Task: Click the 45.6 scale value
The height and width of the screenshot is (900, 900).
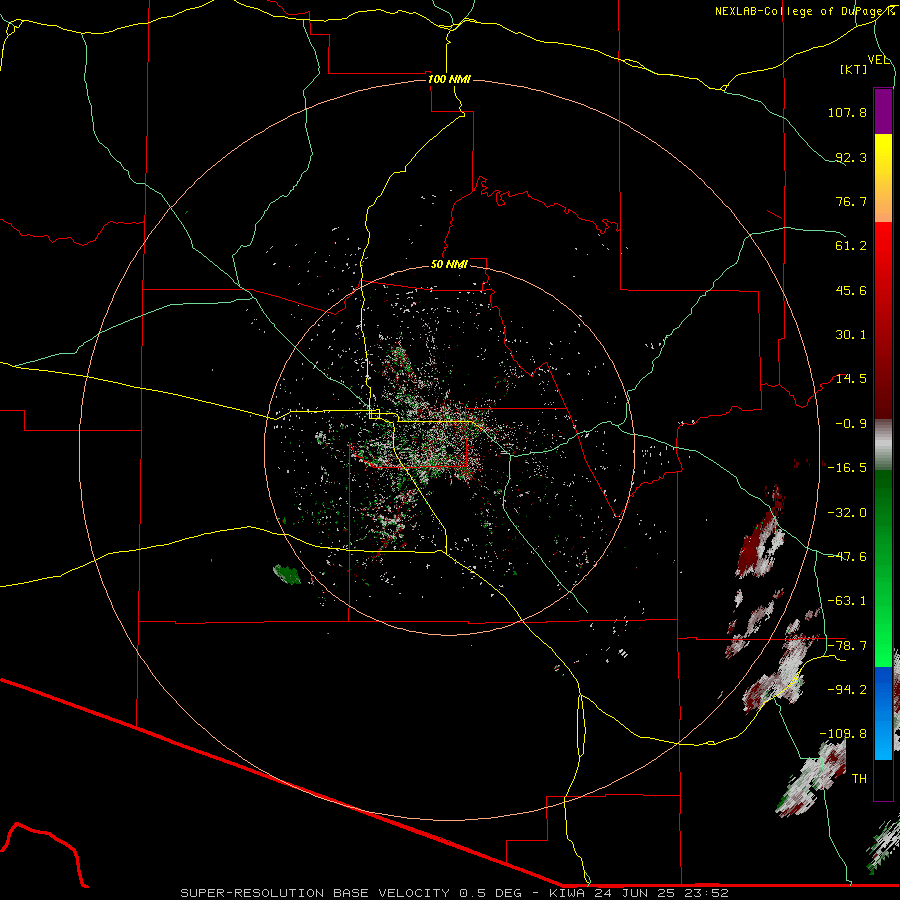Action: click(851, 290)
